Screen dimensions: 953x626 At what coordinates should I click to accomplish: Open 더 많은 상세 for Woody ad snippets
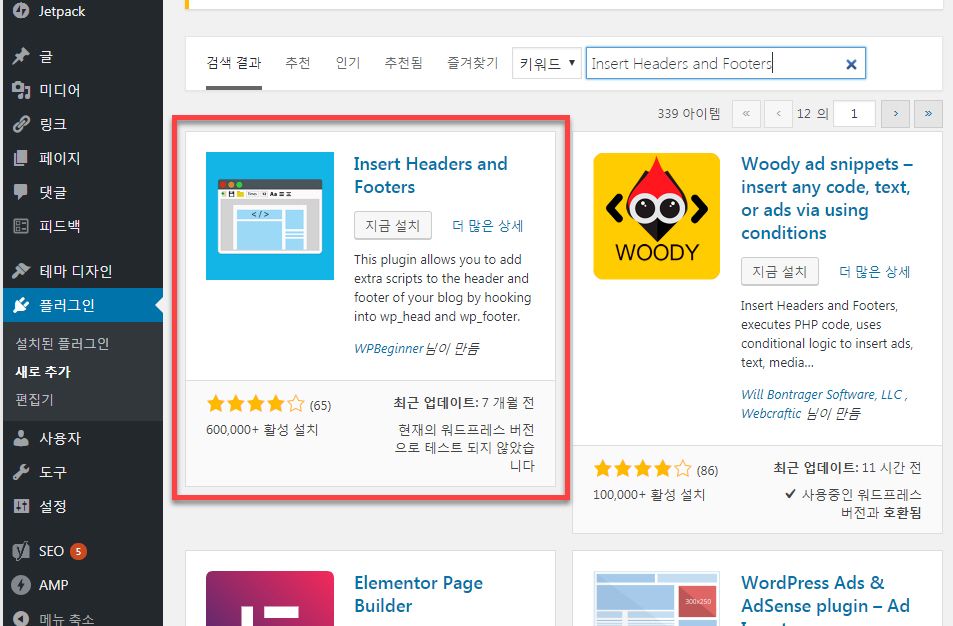875,272
